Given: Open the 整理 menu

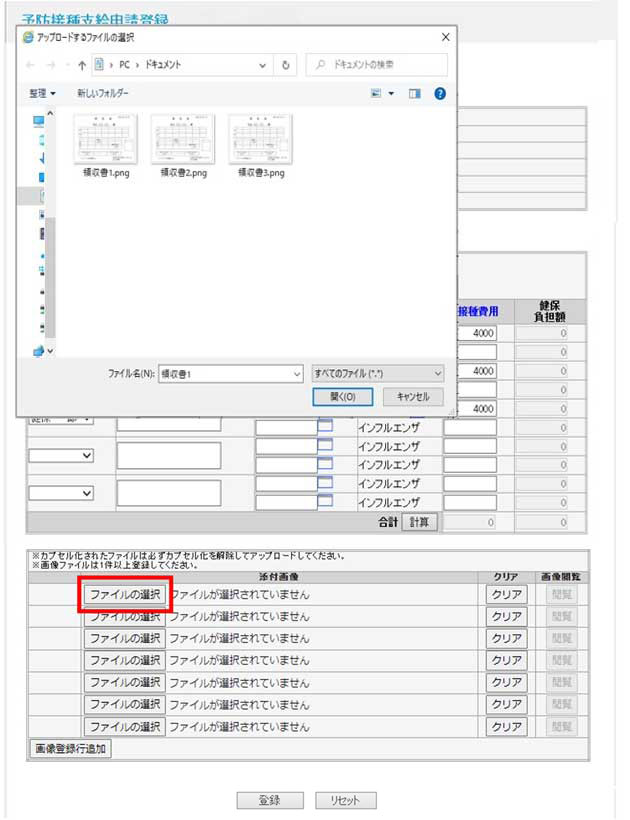Looking at the screenshot, I should (42, 93).
